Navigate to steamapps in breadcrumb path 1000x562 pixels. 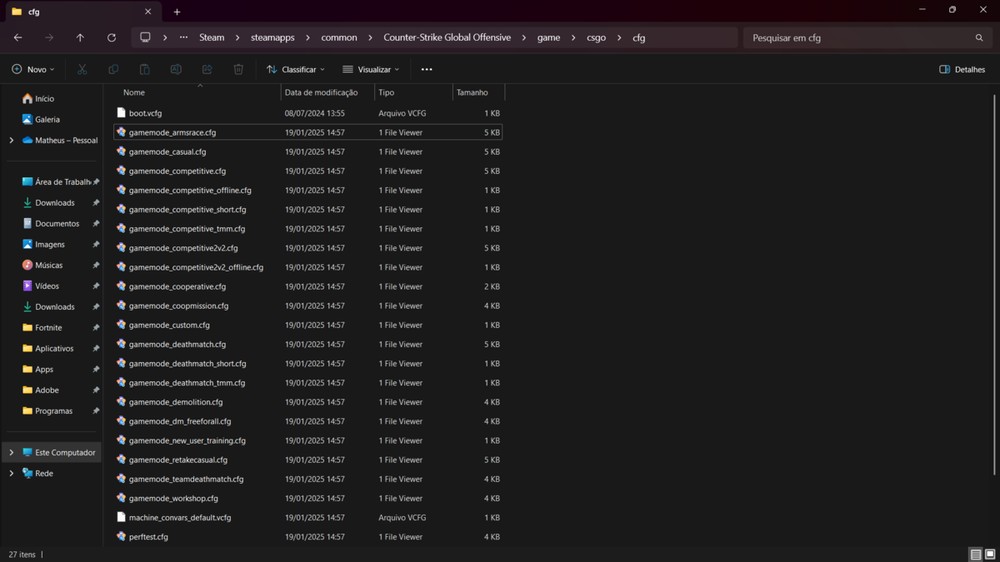click(273, 38)
